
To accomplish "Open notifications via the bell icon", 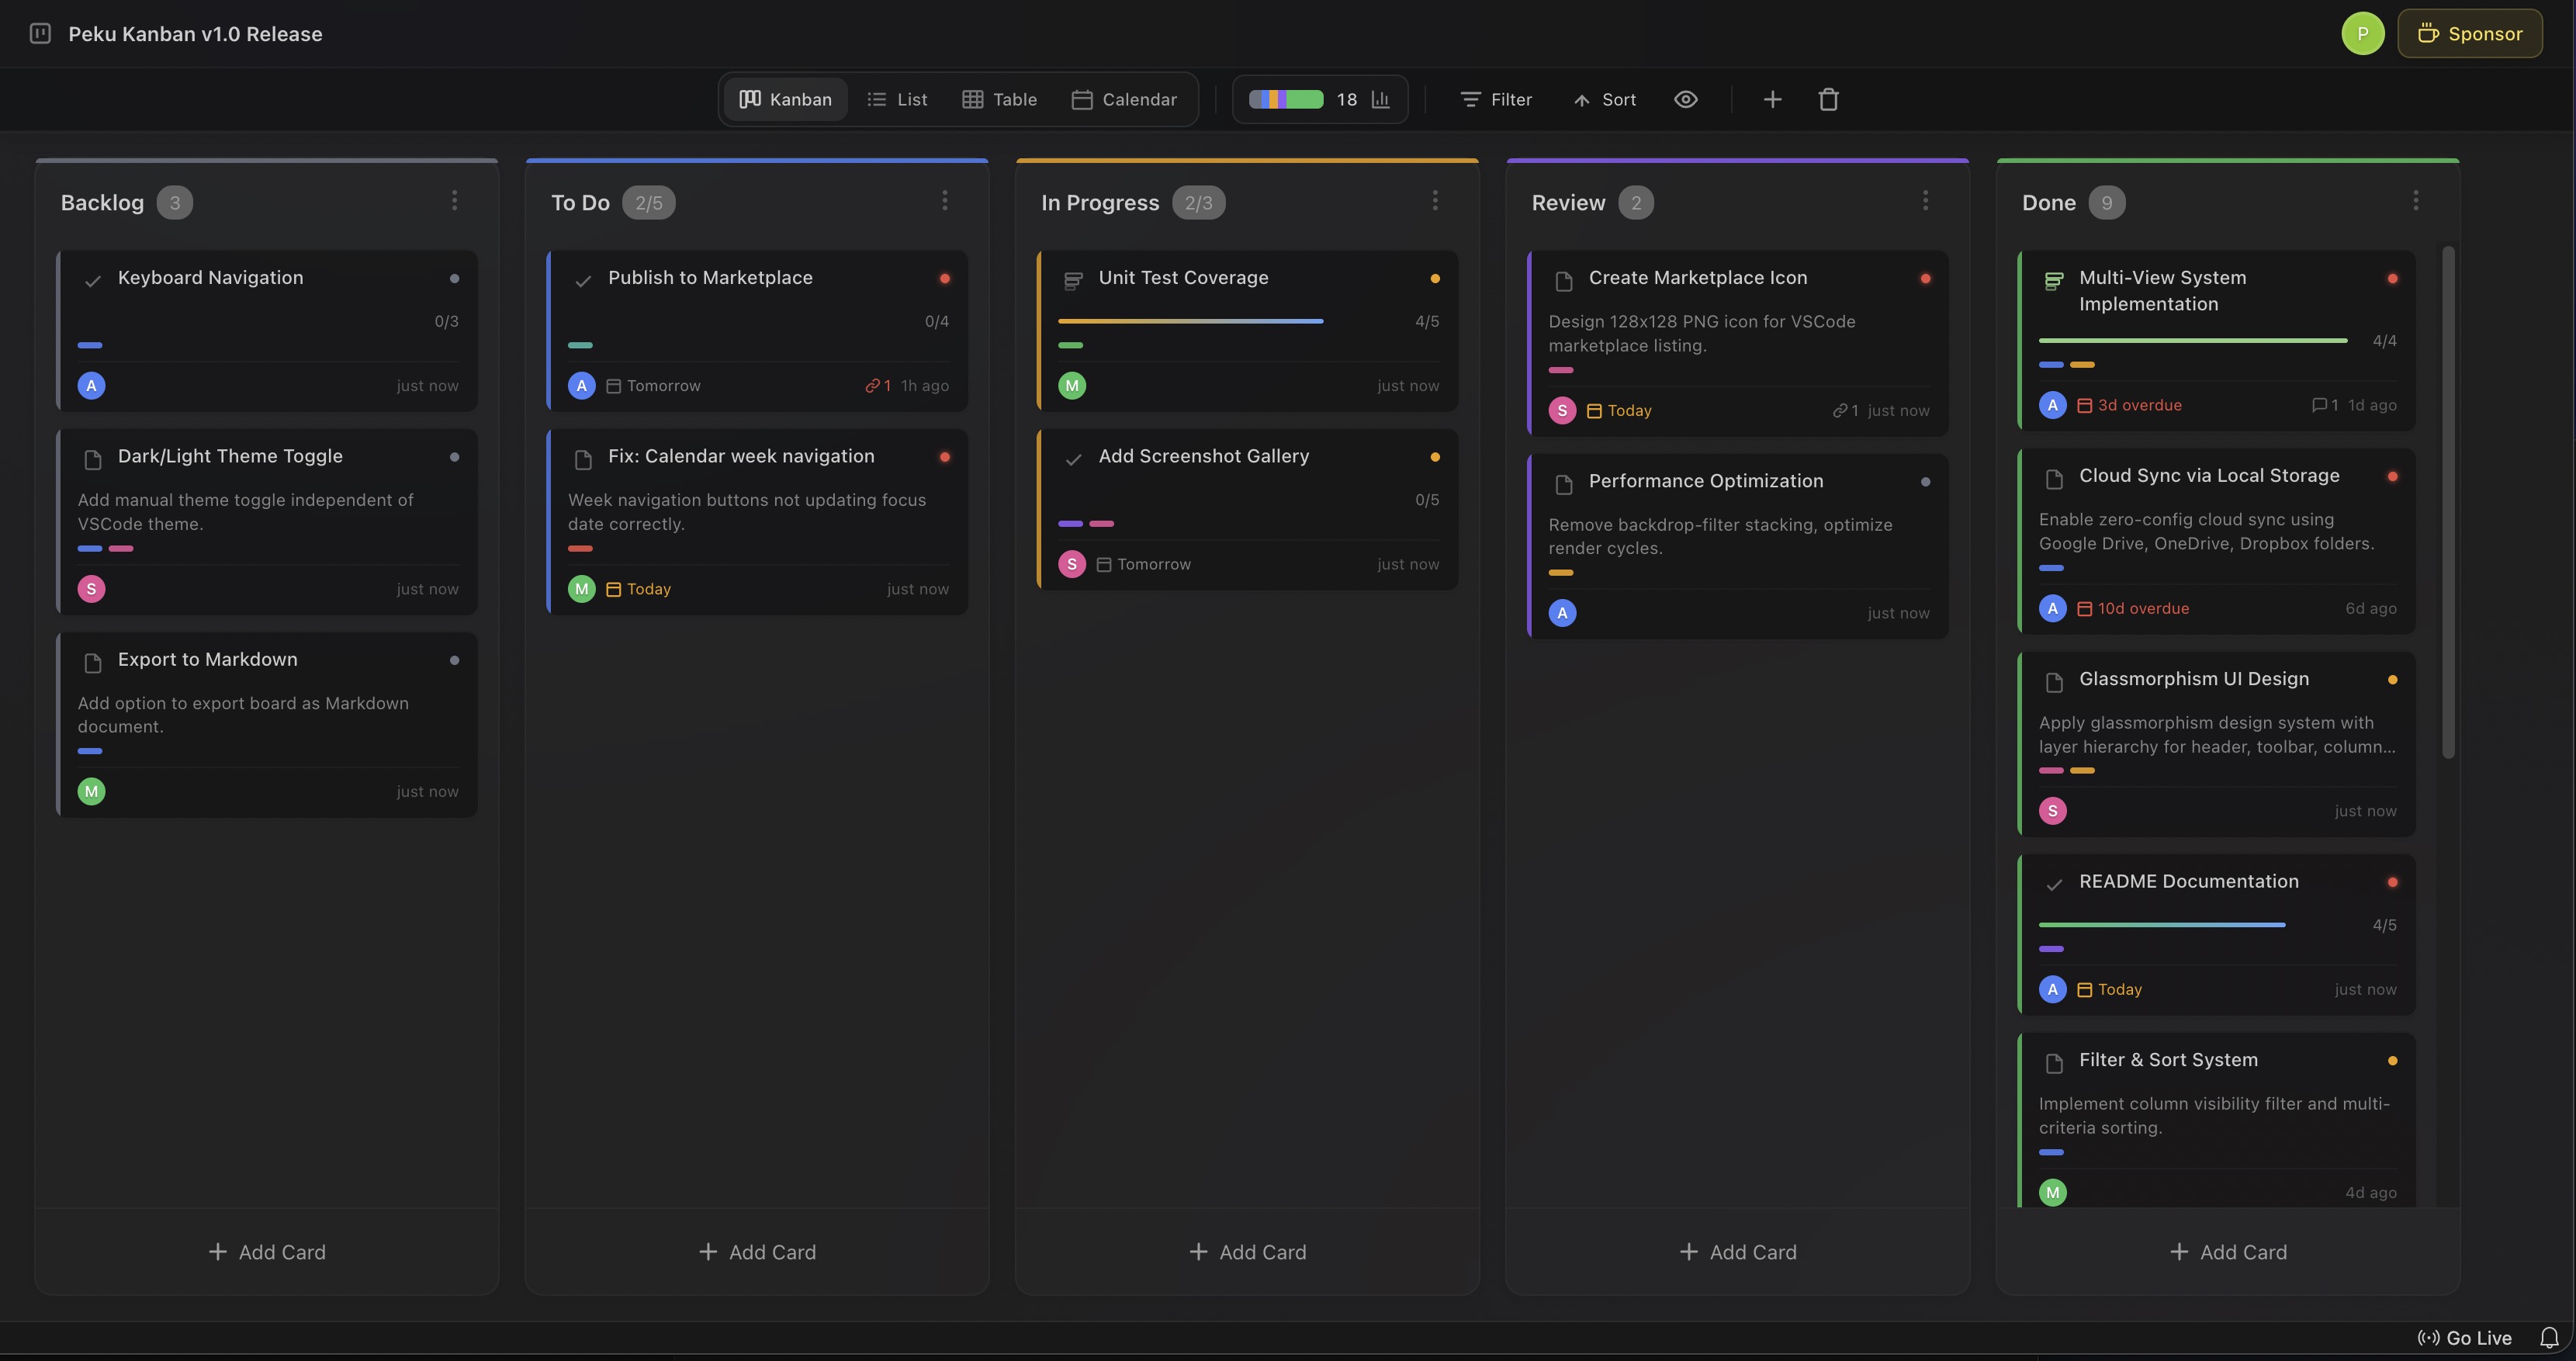I will click(x=2548, y=1338).
